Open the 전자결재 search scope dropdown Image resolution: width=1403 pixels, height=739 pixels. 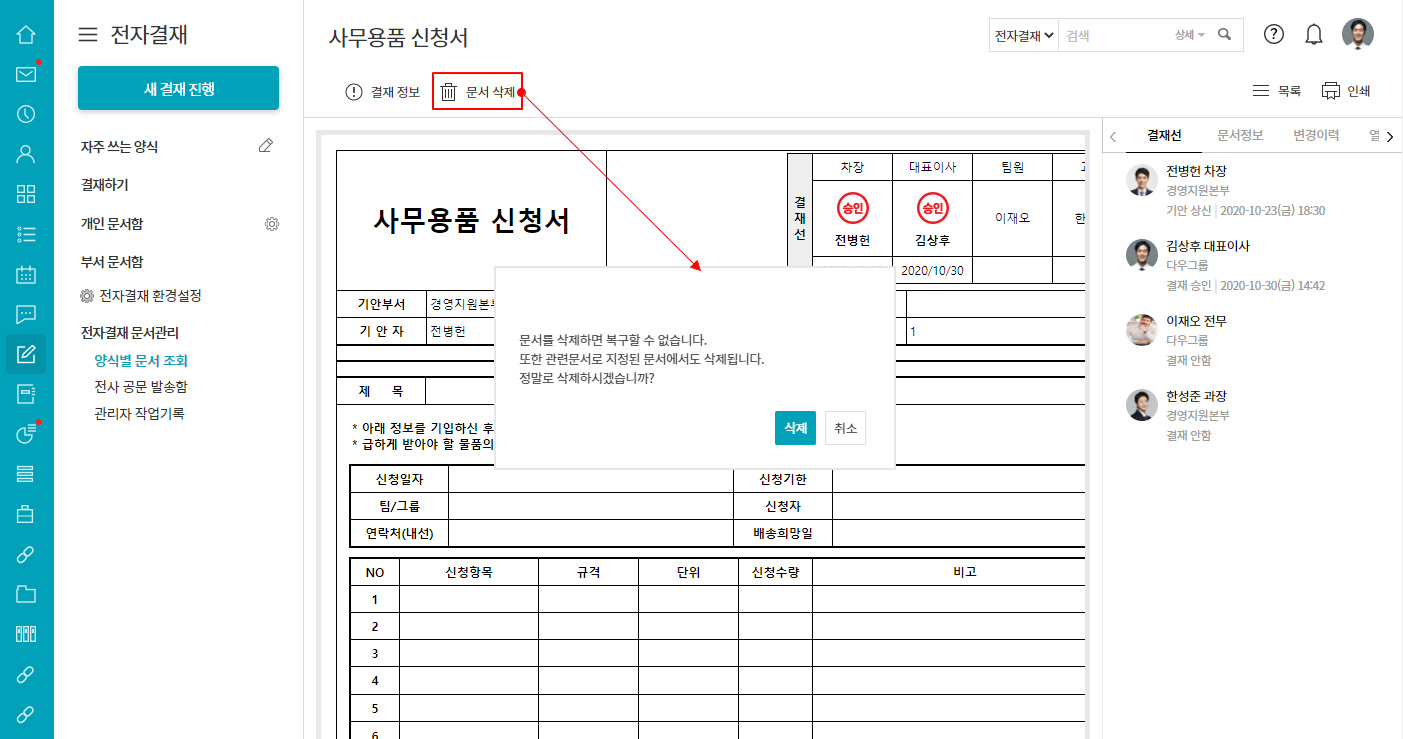pos(1024,35)
